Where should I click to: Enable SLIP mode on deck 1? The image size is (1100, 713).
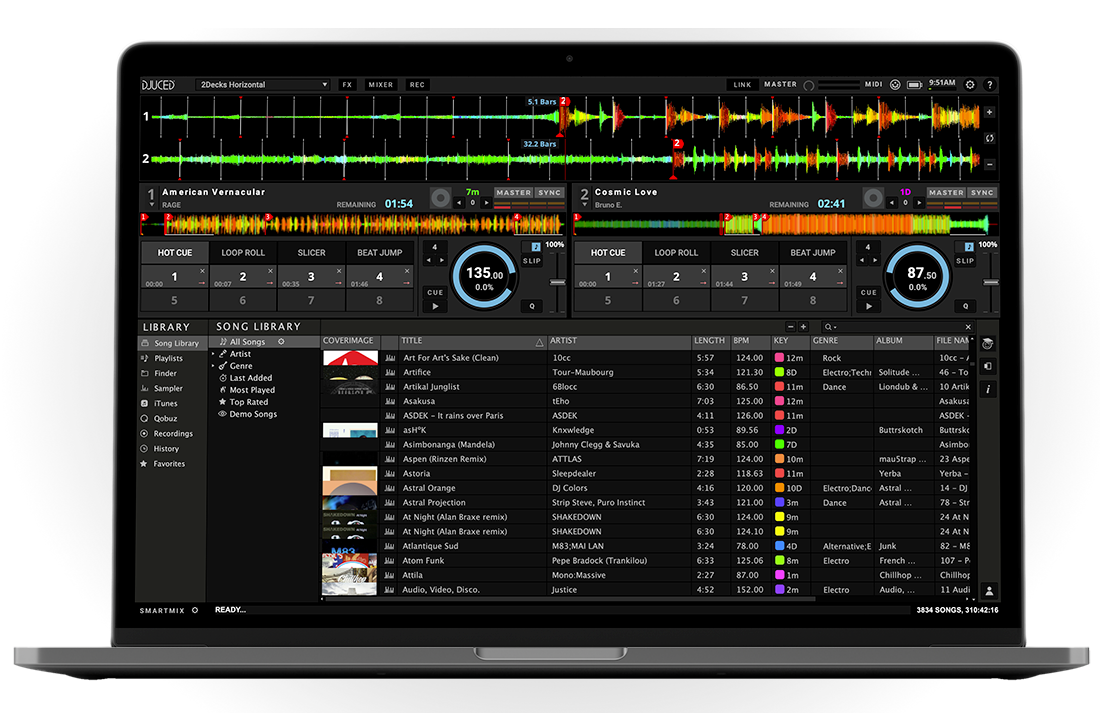coord(532,261)
